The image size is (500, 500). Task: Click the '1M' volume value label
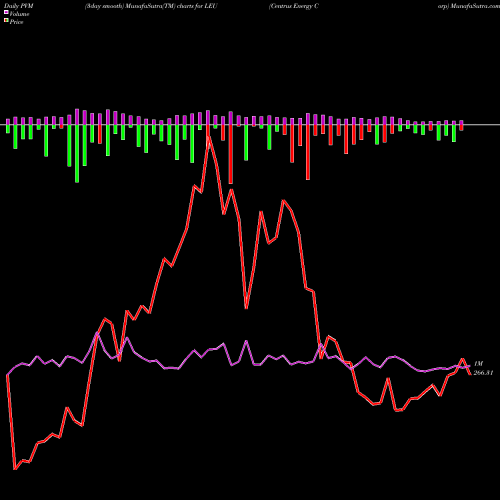coord(478,364)
